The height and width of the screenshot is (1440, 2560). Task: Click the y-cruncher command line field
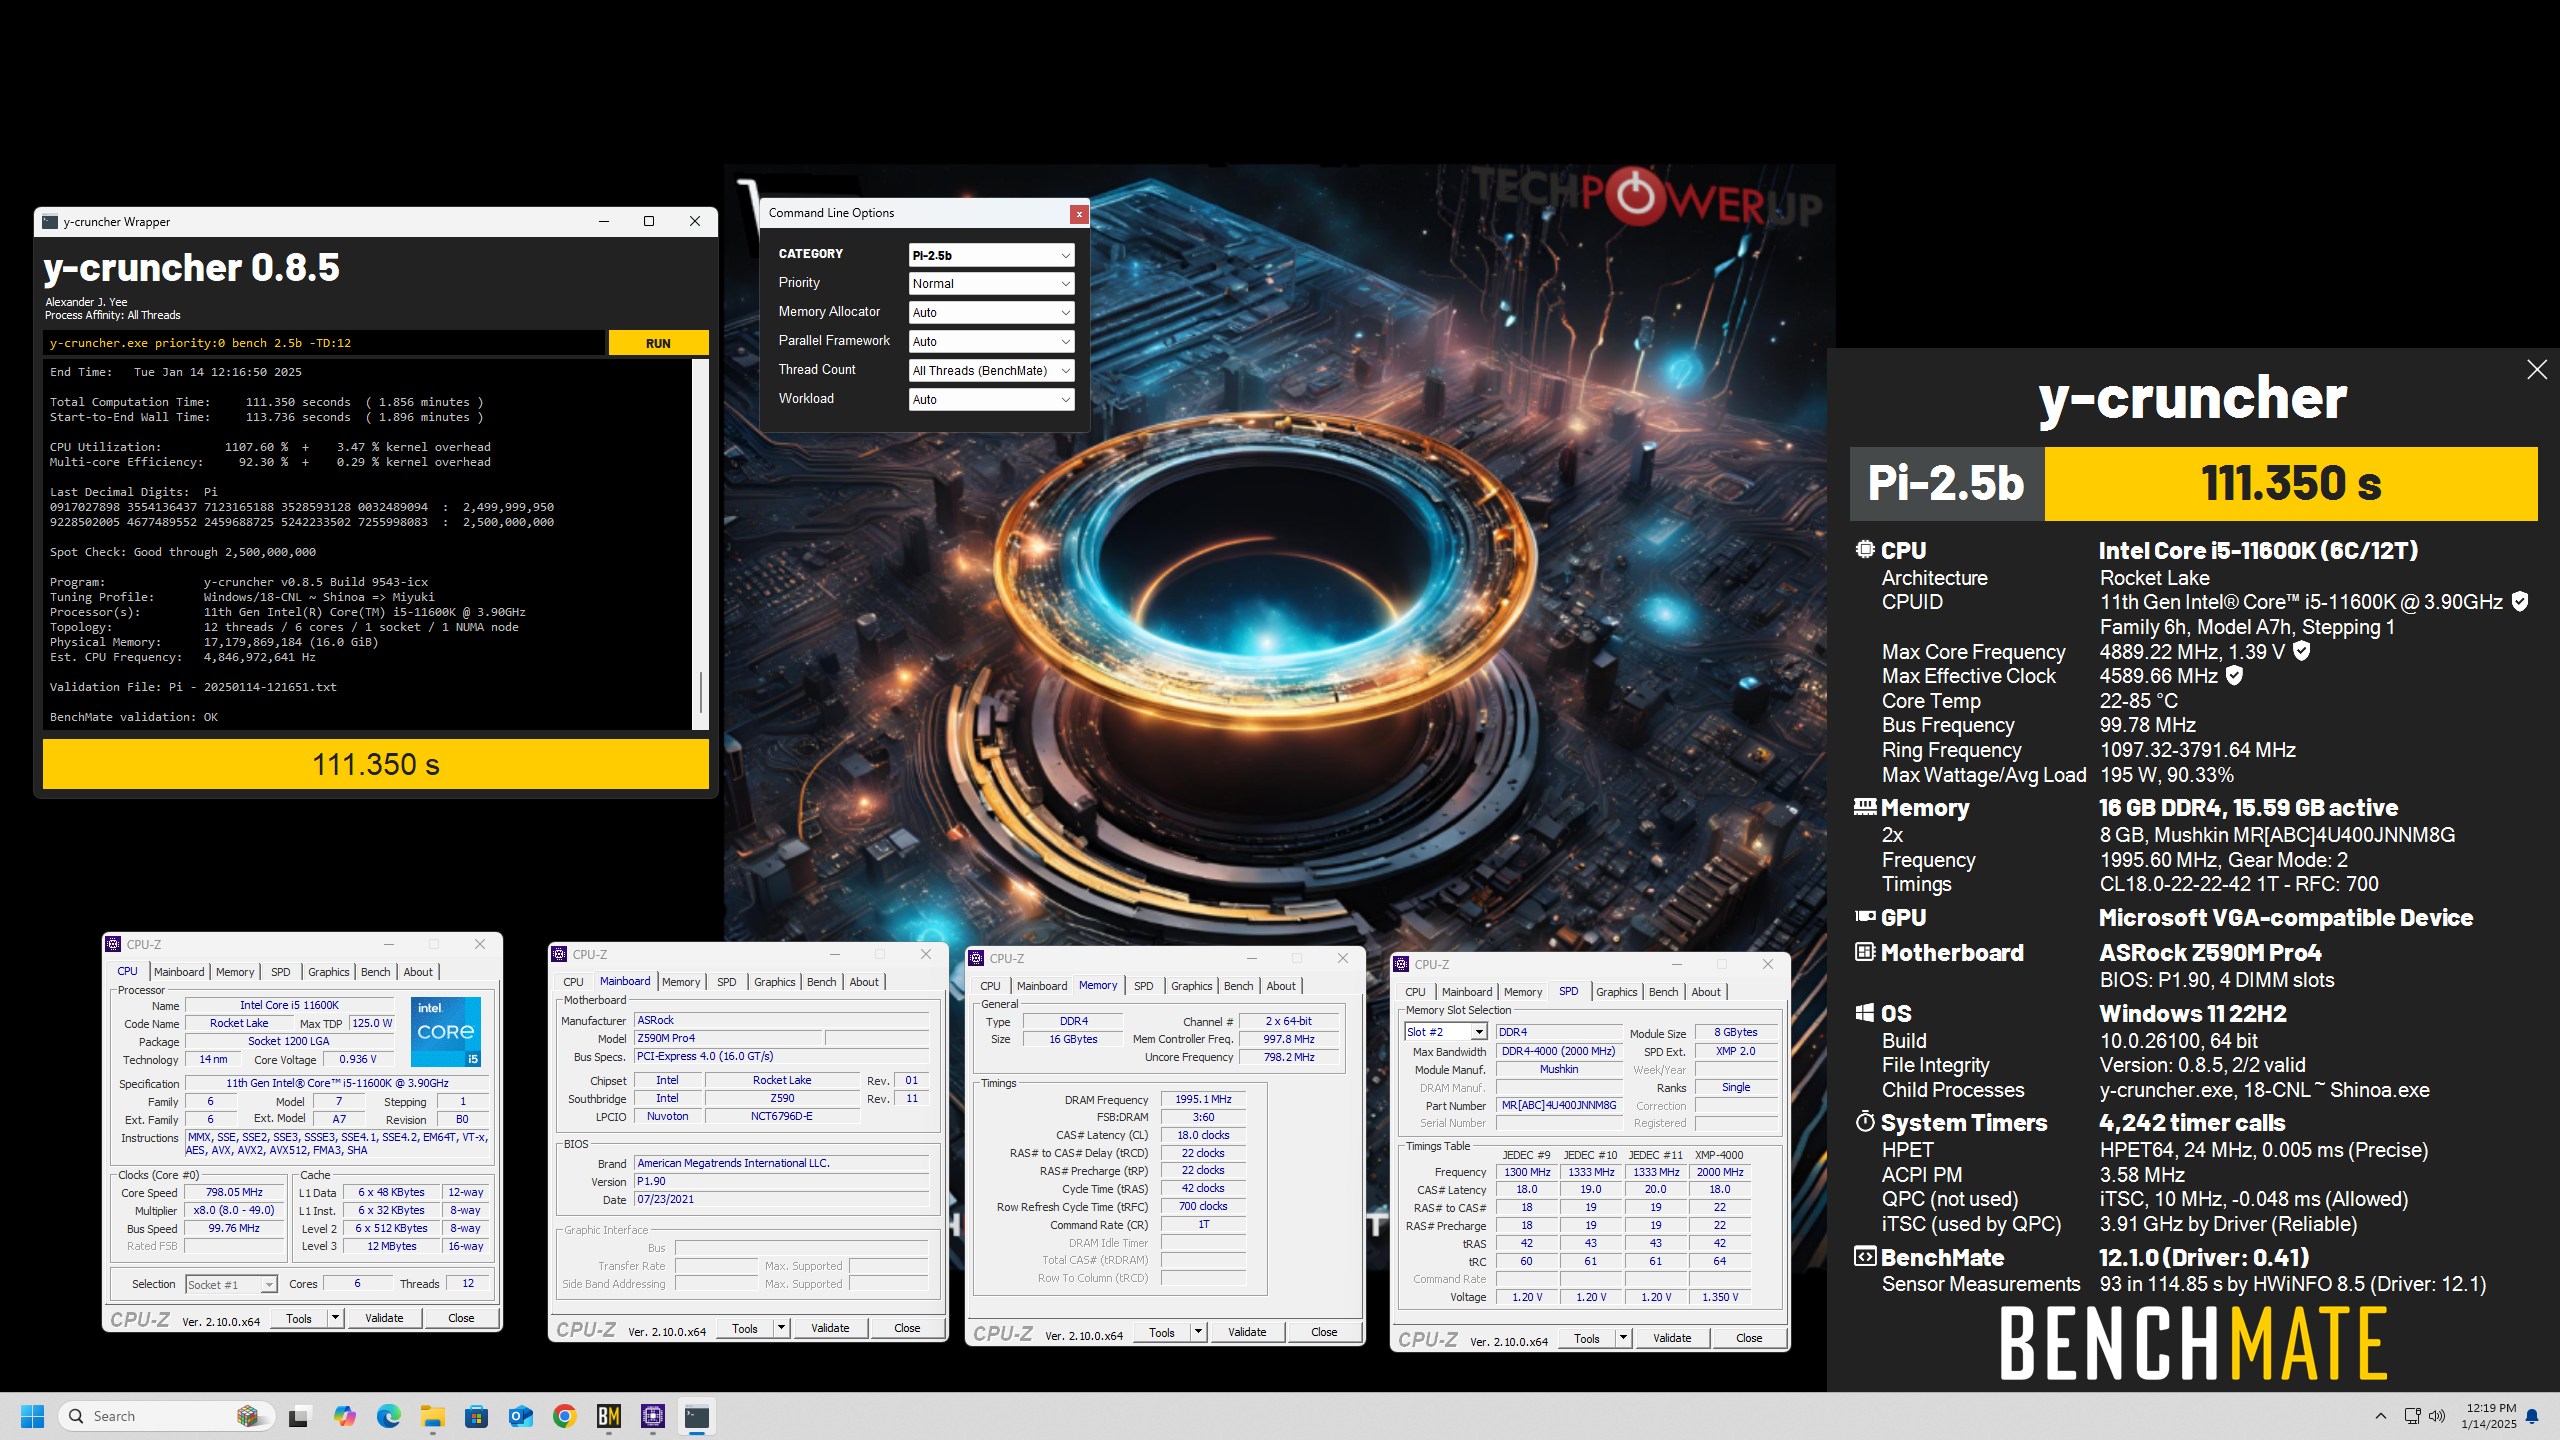click(x=325, y=343)
